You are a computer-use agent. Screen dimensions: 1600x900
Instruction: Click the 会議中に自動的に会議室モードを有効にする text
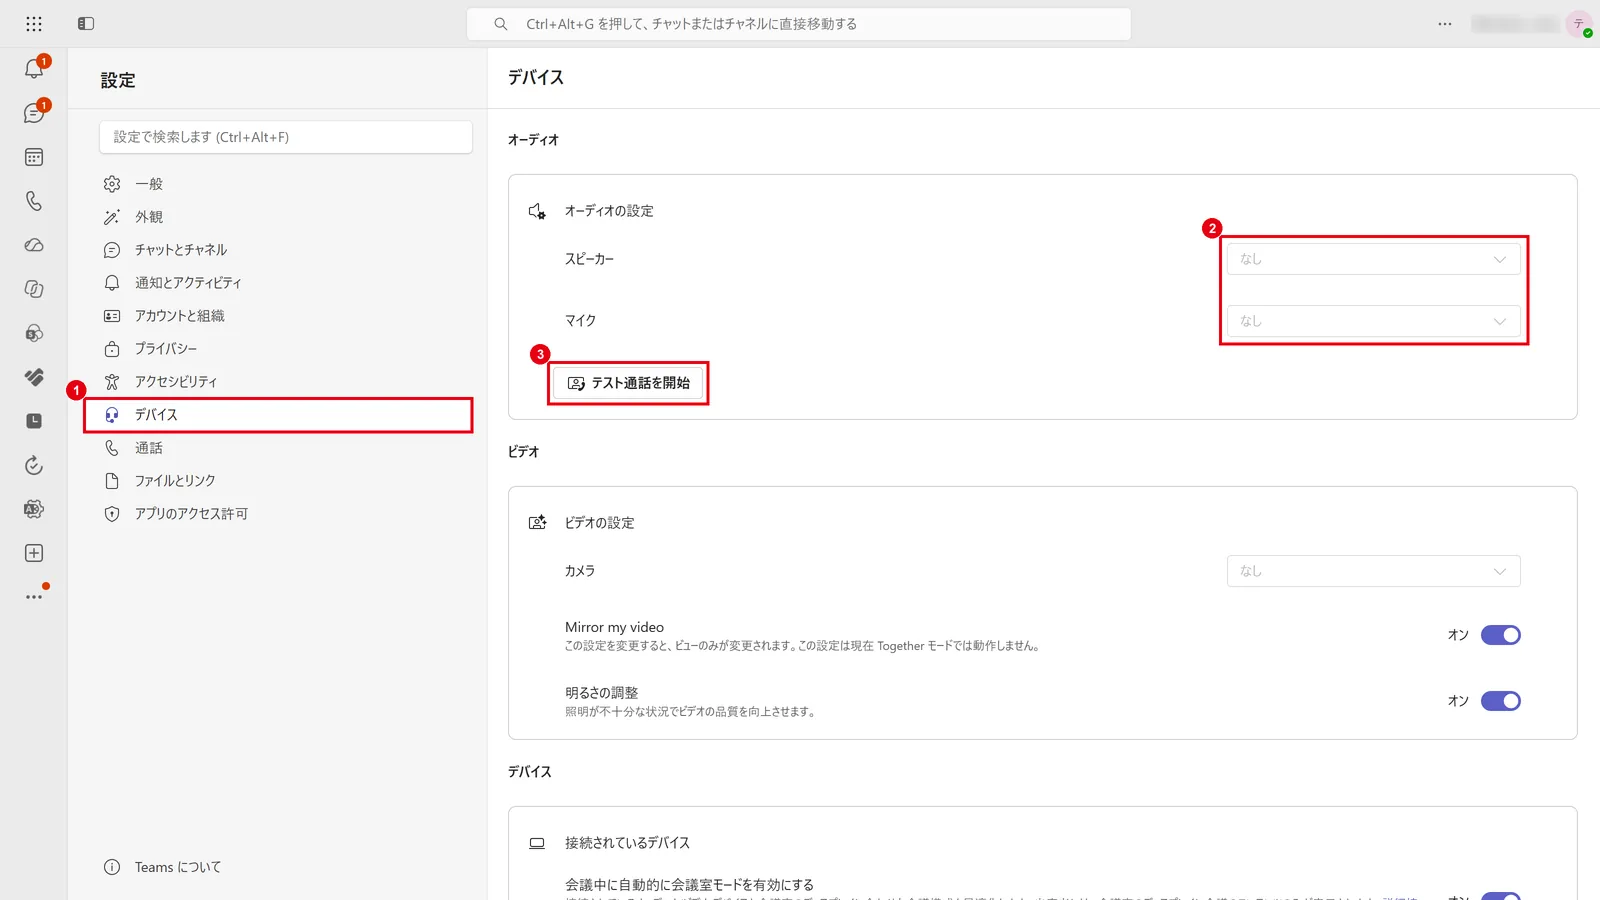point(689,885)
